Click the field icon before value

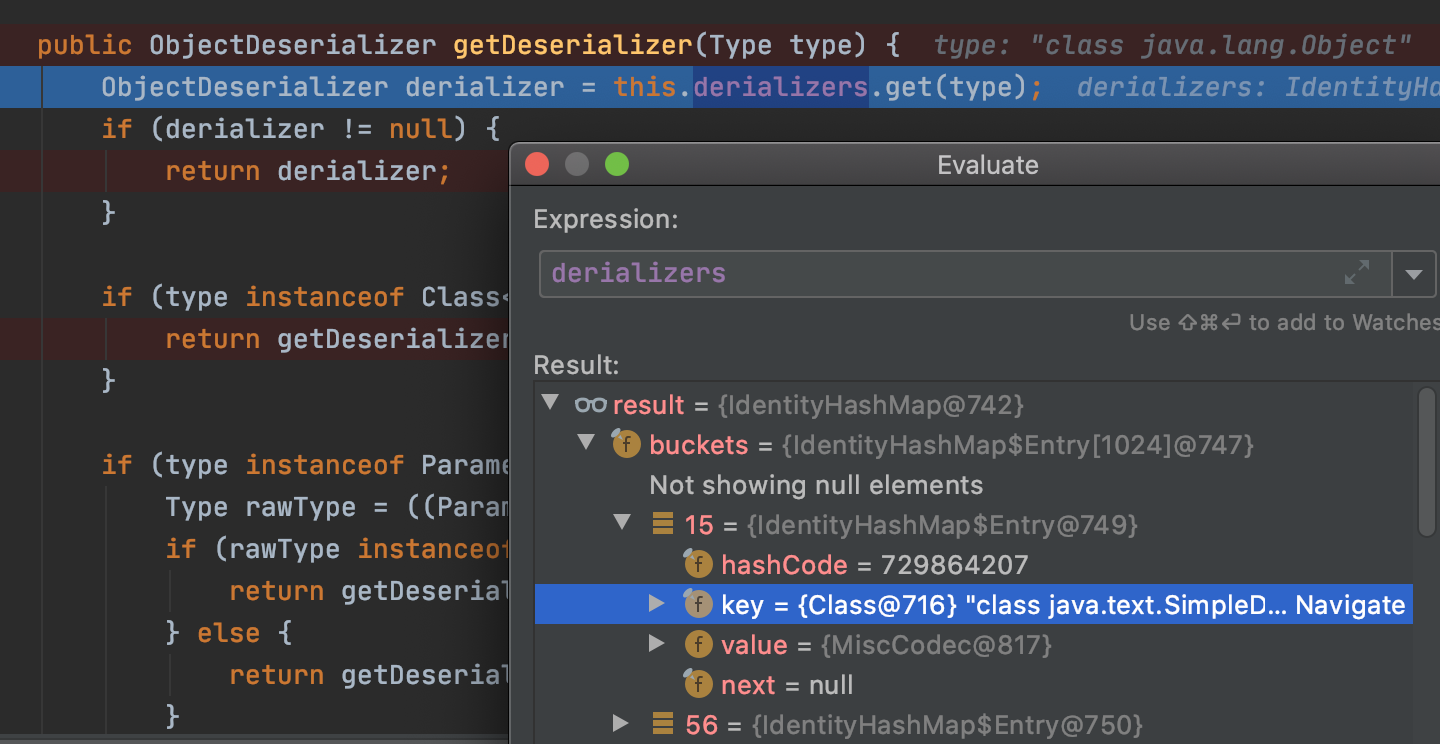pyautogui.click(x=698, y=644)
